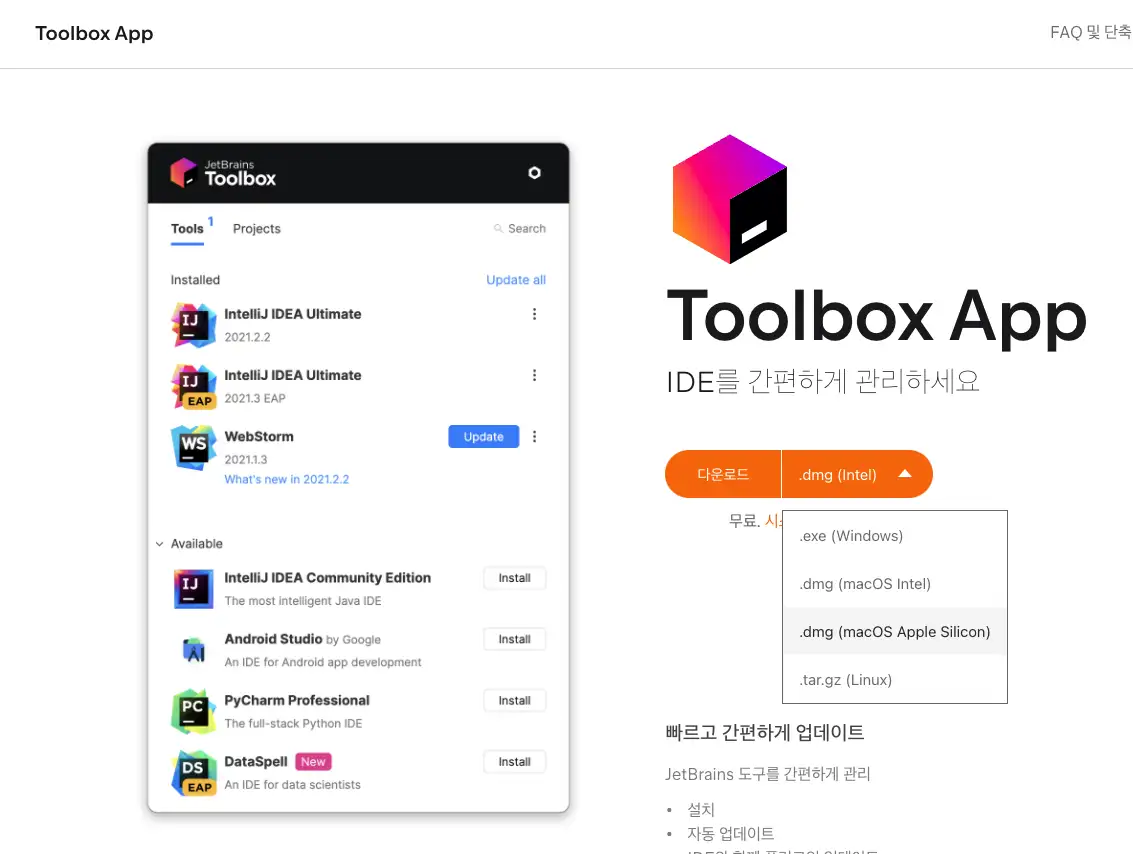Click the New badge next to DataSpell

pyautogui.click(x=313, y=762)
